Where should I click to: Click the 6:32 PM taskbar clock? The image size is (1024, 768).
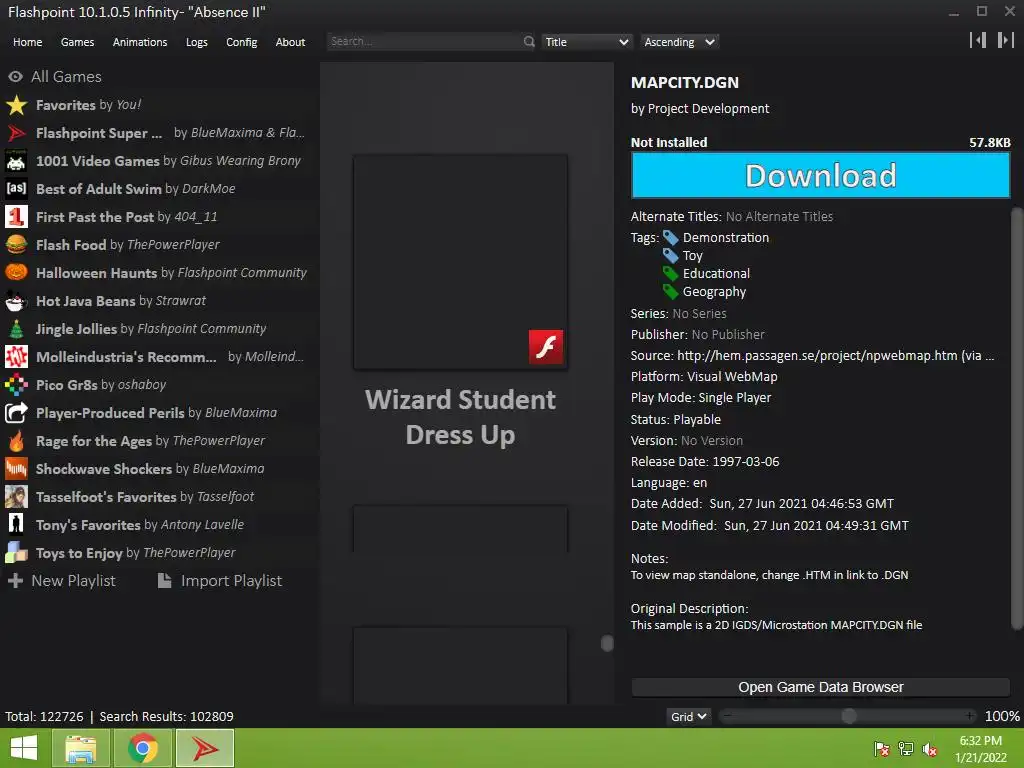[981, 741]
